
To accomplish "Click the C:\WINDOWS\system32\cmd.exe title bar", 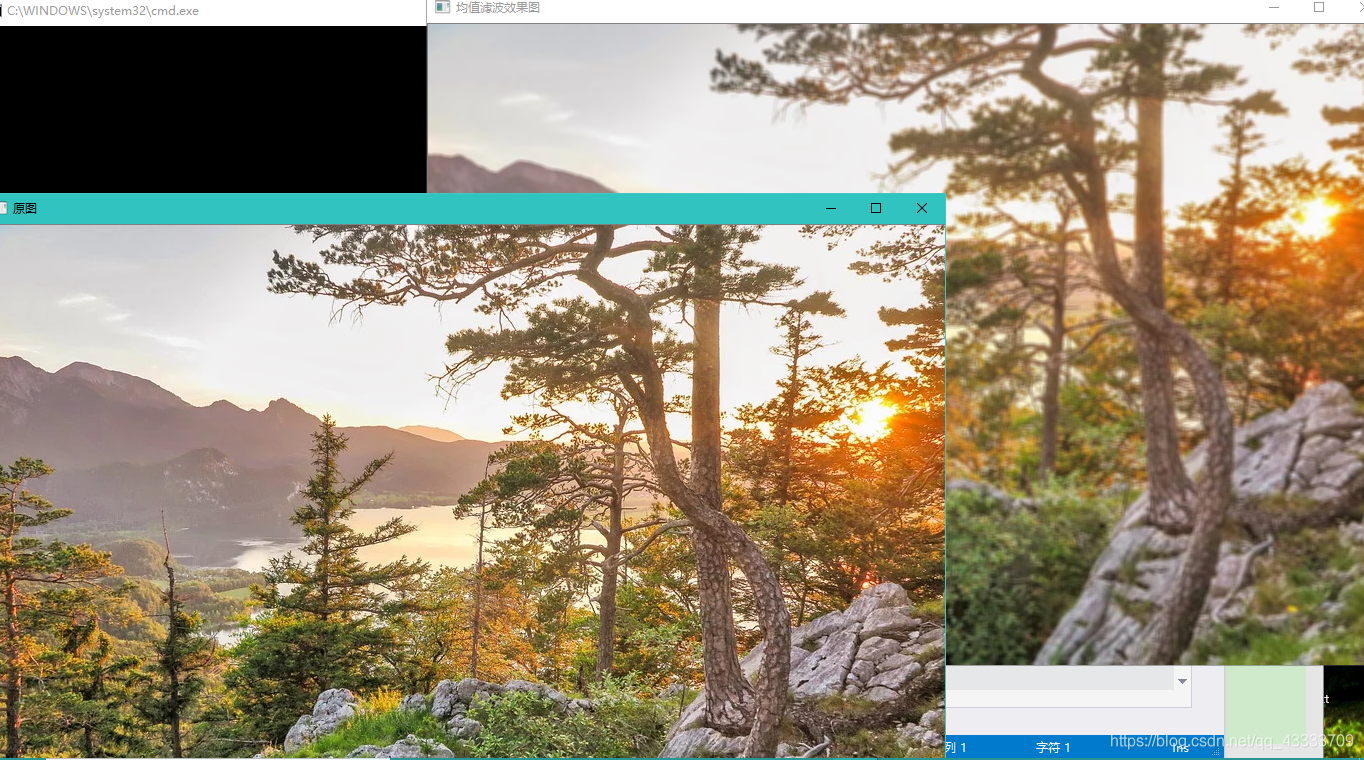I will pyautogui.click(x=213, y=12).
